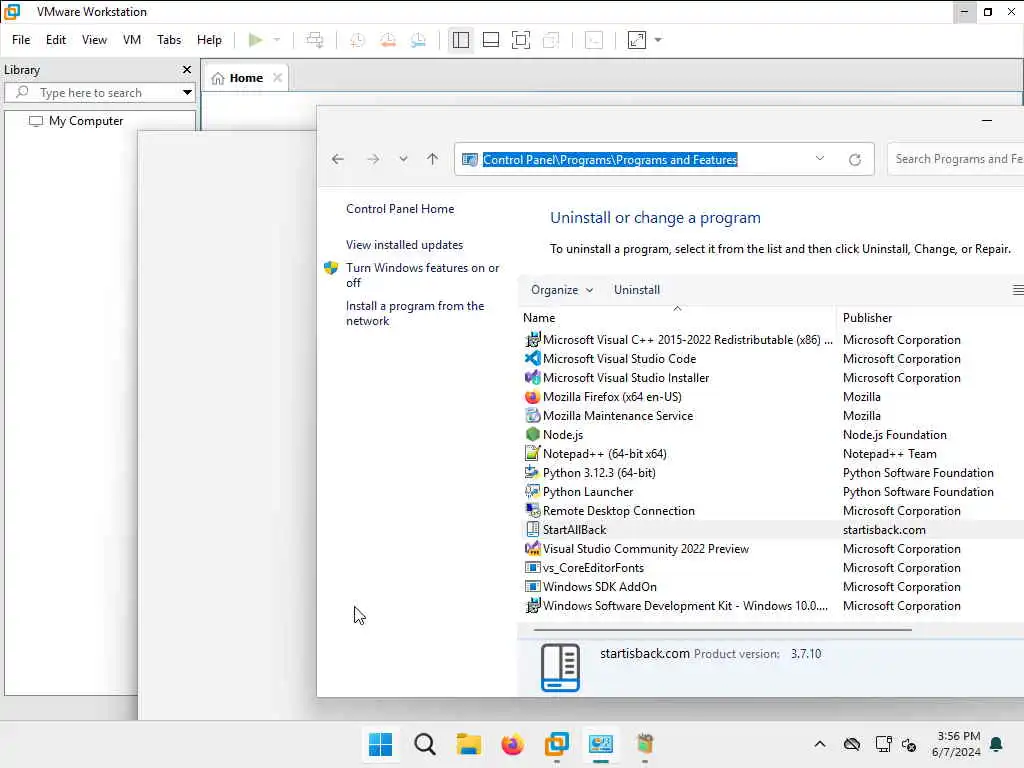Image resolution: width=1024 pixels, height=768 pixels.
Task: Open the stretch mode dropdown arrow
Action: click(x=658, y=40)
